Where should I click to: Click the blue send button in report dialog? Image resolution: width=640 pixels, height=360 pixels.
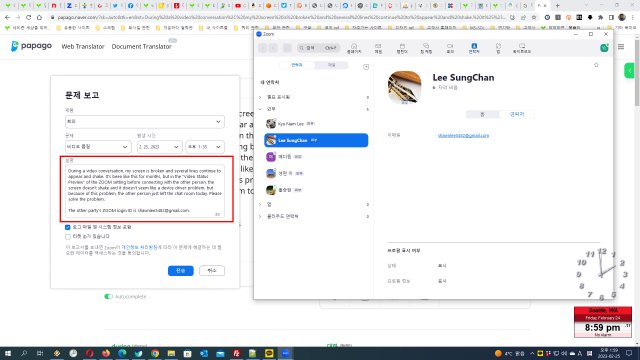click(180, 271)
